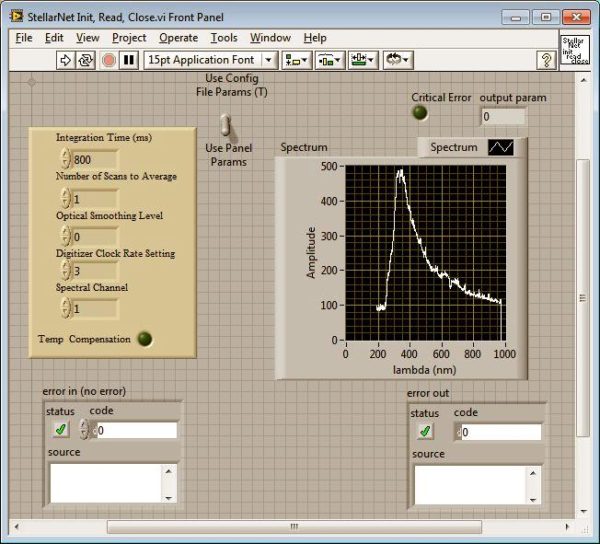Click the LabVIEW icon in title bar
This screenshot has height=544, width=600.
click(17, 16)
